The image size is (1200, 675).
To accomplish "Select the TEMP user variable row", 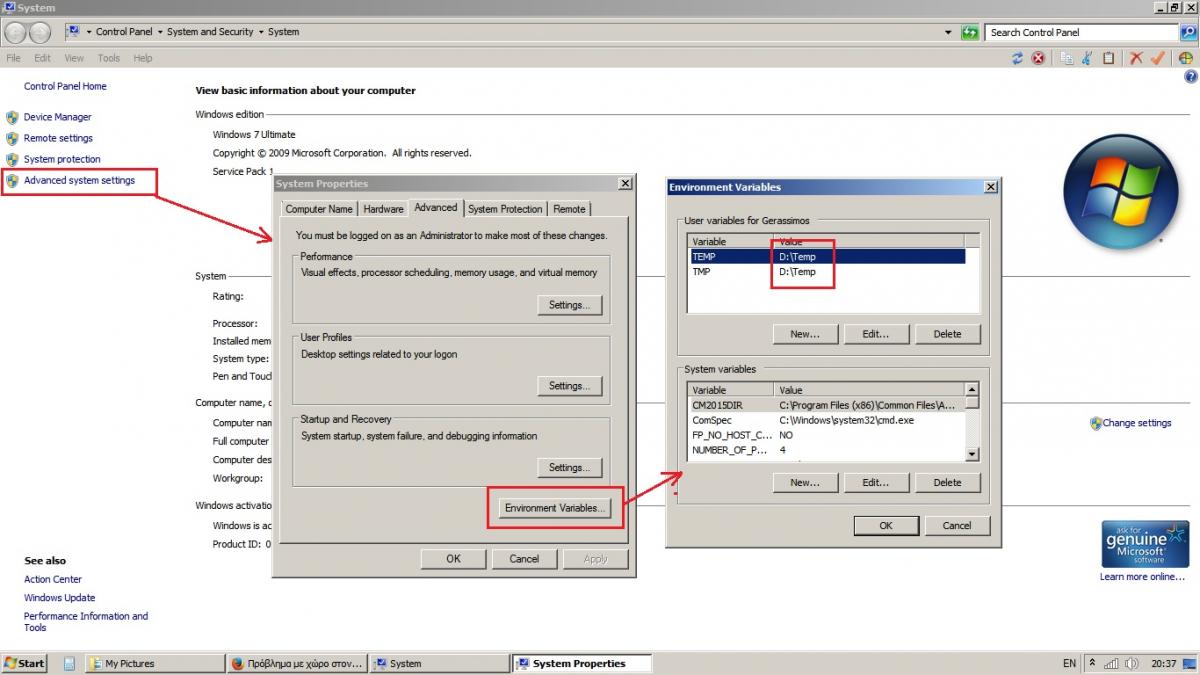I will point(827,257).
